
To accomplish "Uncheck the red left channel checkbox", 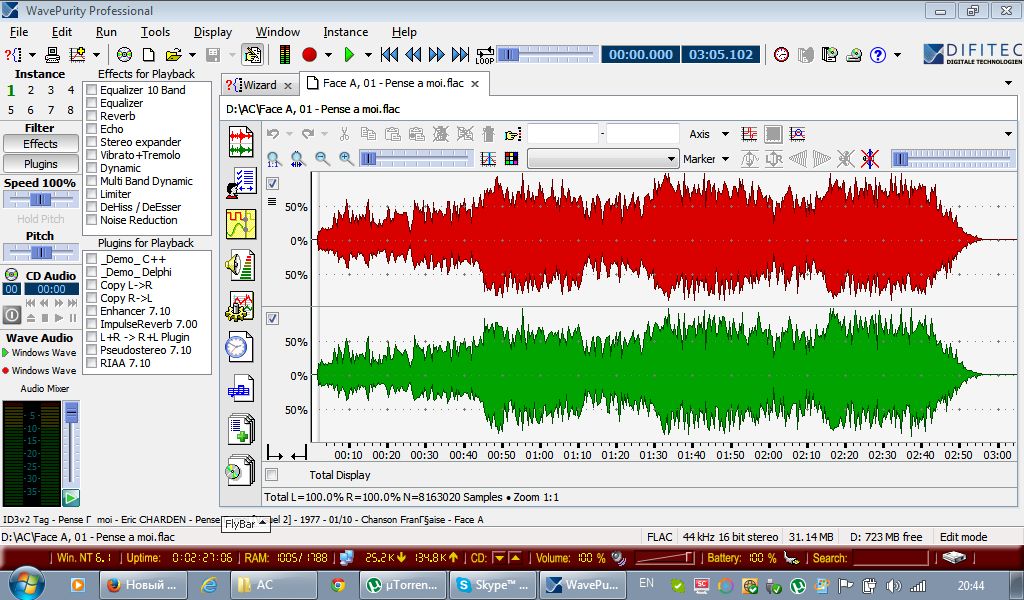I will click(272, 183).
